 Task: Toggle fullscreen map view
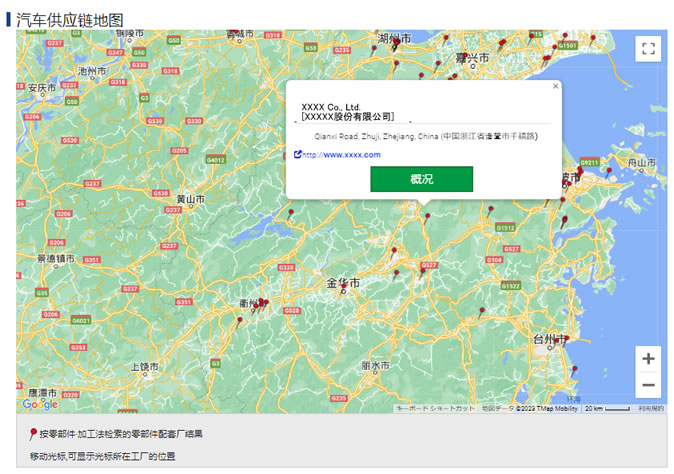point(648,48)
